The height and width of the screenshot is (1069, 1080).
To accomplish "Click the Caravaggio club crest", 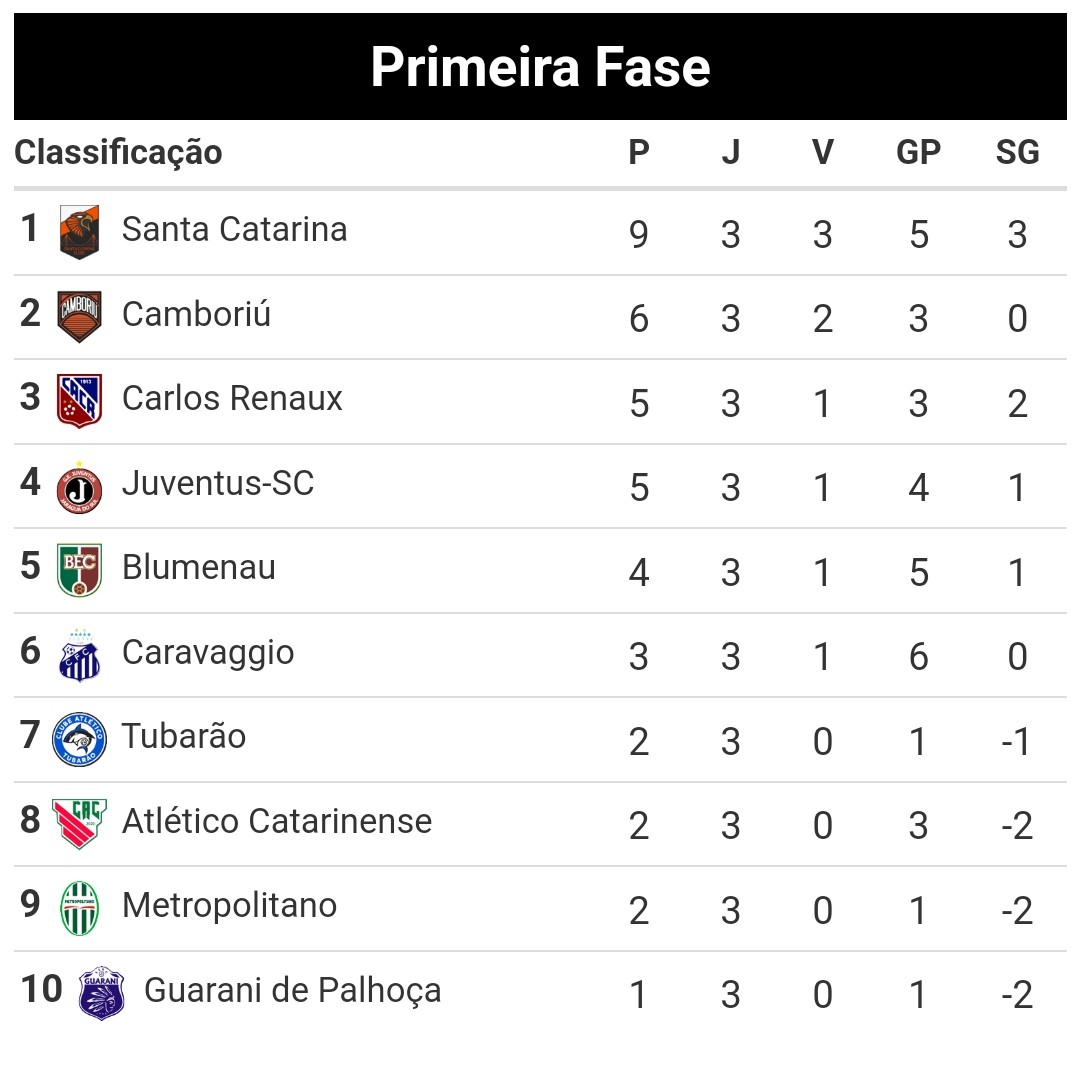I will click(79, 655).
